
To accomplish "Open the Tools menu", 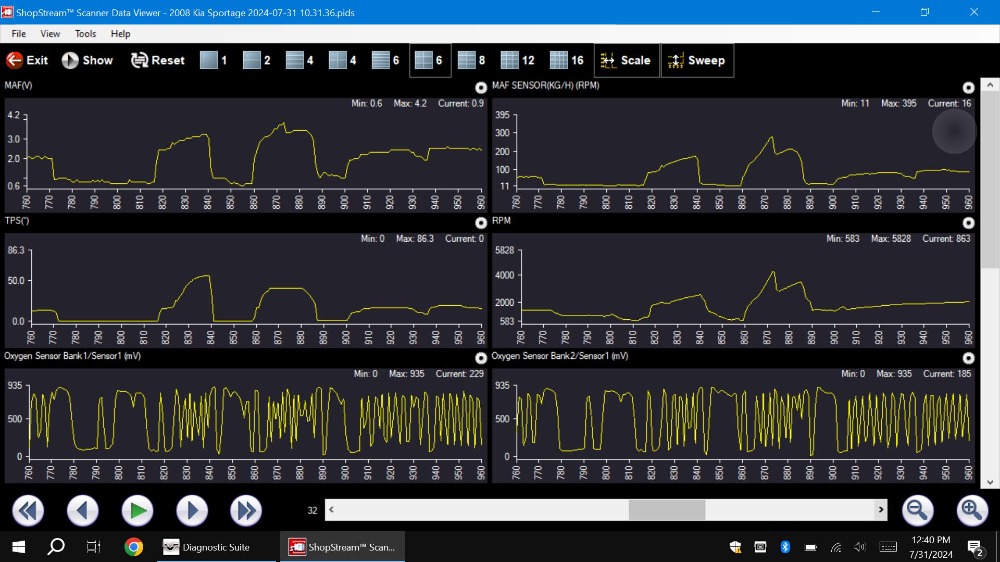I will click(85, 34).
